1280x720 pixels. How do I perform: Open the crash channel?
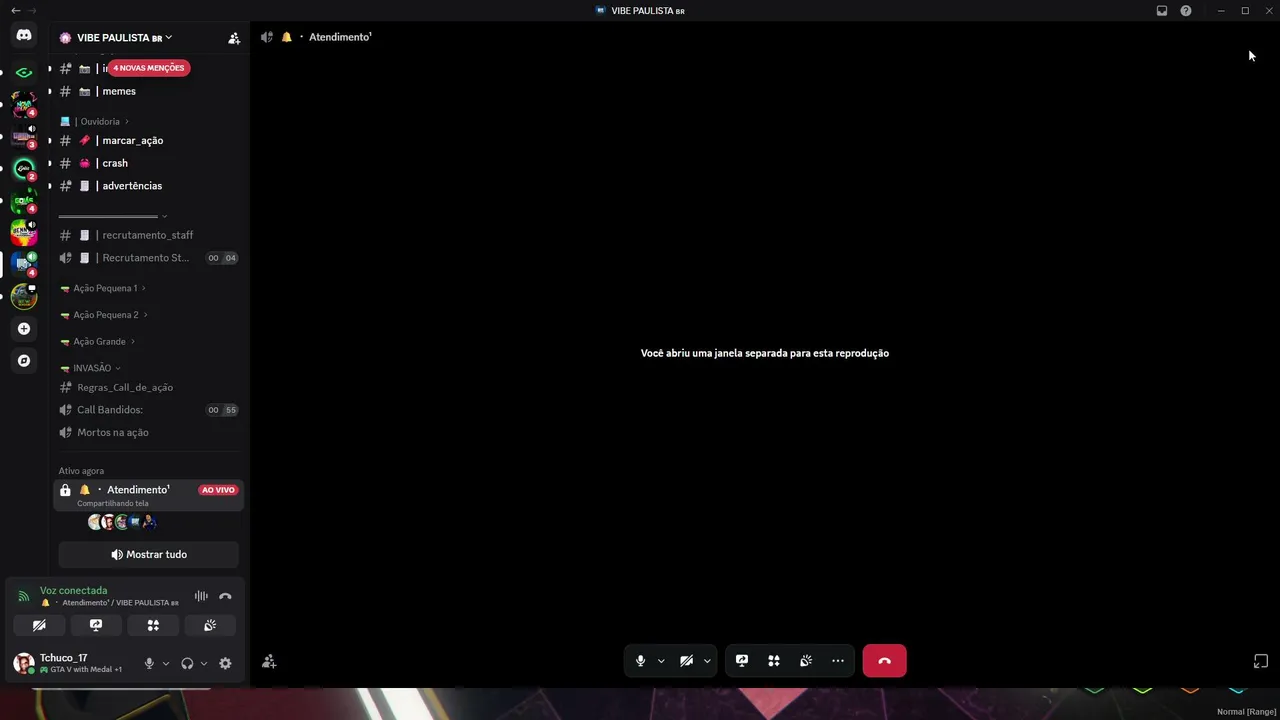coord(148,163)
